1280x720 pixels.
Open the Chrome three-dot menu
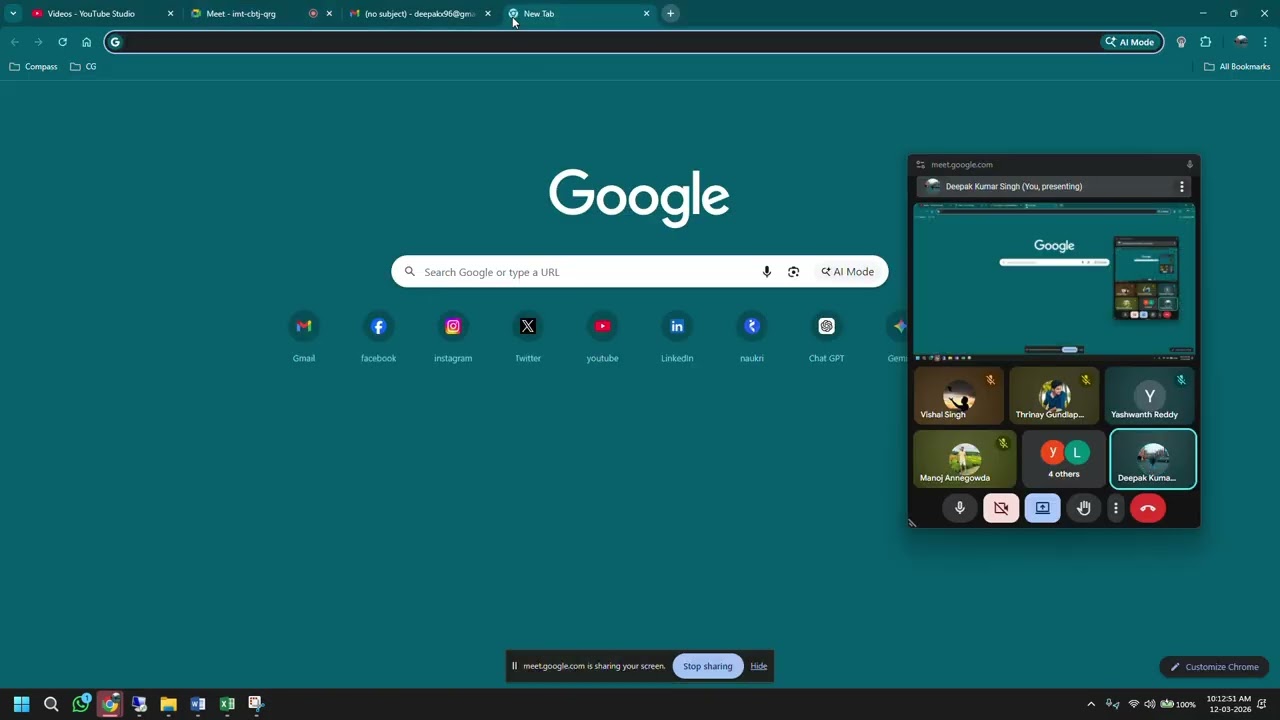pos(1265,42)
